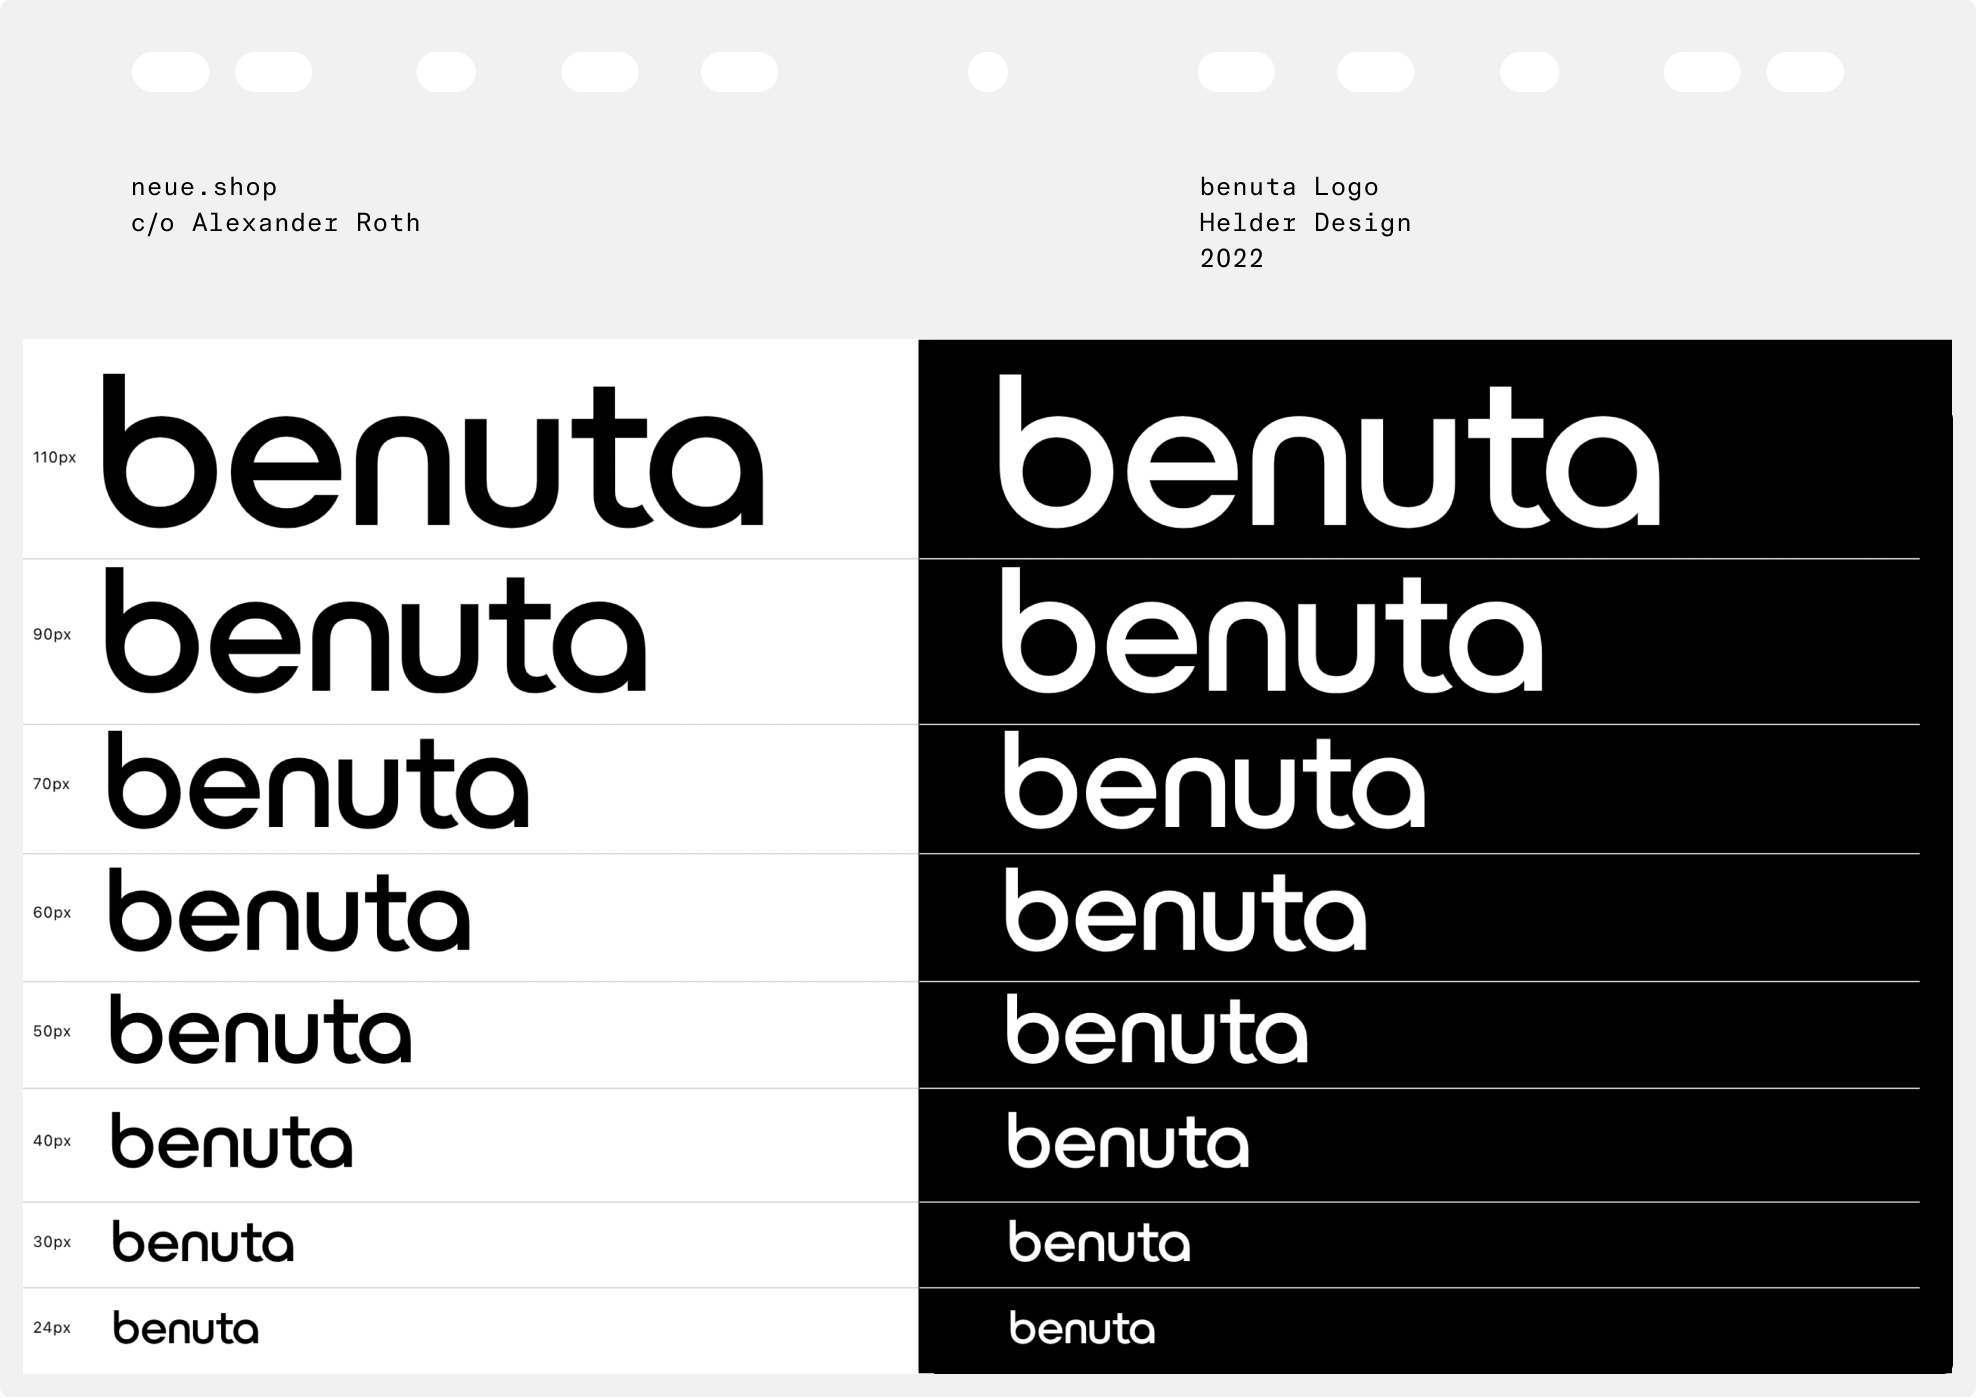Viewport: 1977px width, 1398px height.
Task: Click the 2022 year text
Action: pos(1231,259)
